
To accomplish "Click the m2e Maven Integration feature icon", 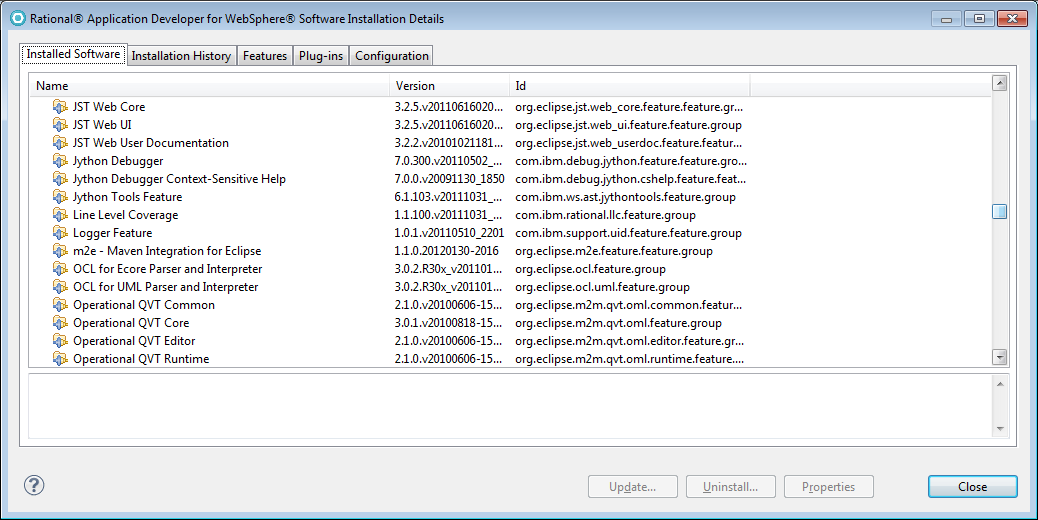I will click(60, 251).
